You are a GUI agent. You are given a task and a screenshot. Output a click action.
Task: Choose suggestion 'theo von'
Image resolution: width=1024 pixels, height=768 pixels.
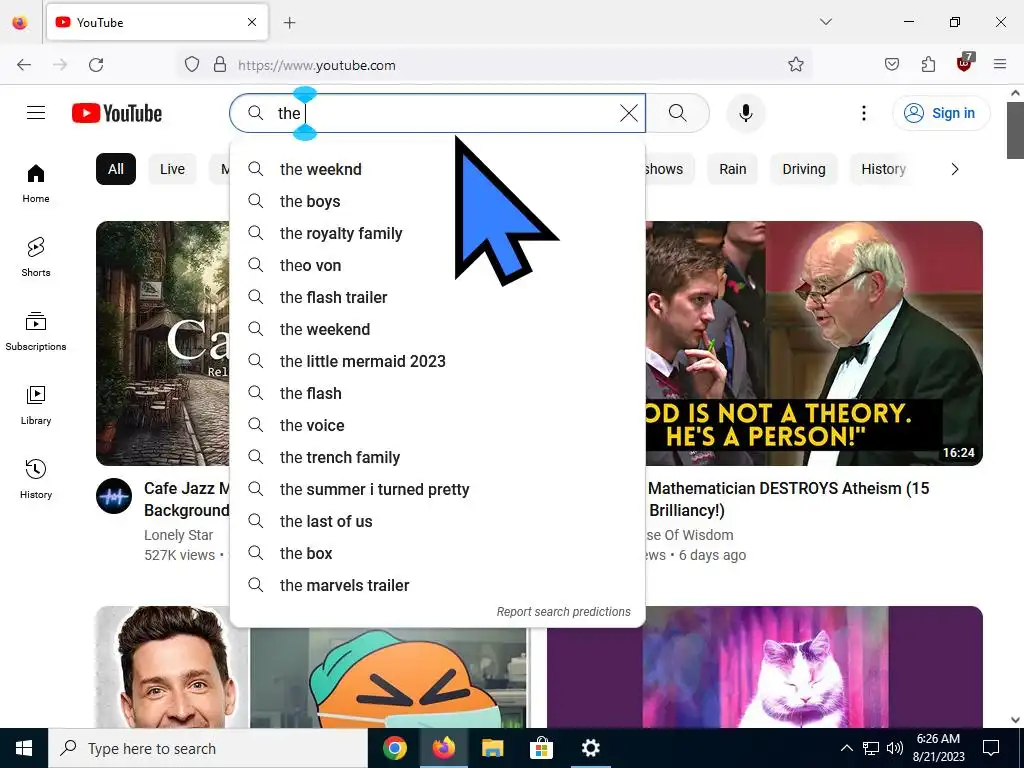click(x=438, y=265)
